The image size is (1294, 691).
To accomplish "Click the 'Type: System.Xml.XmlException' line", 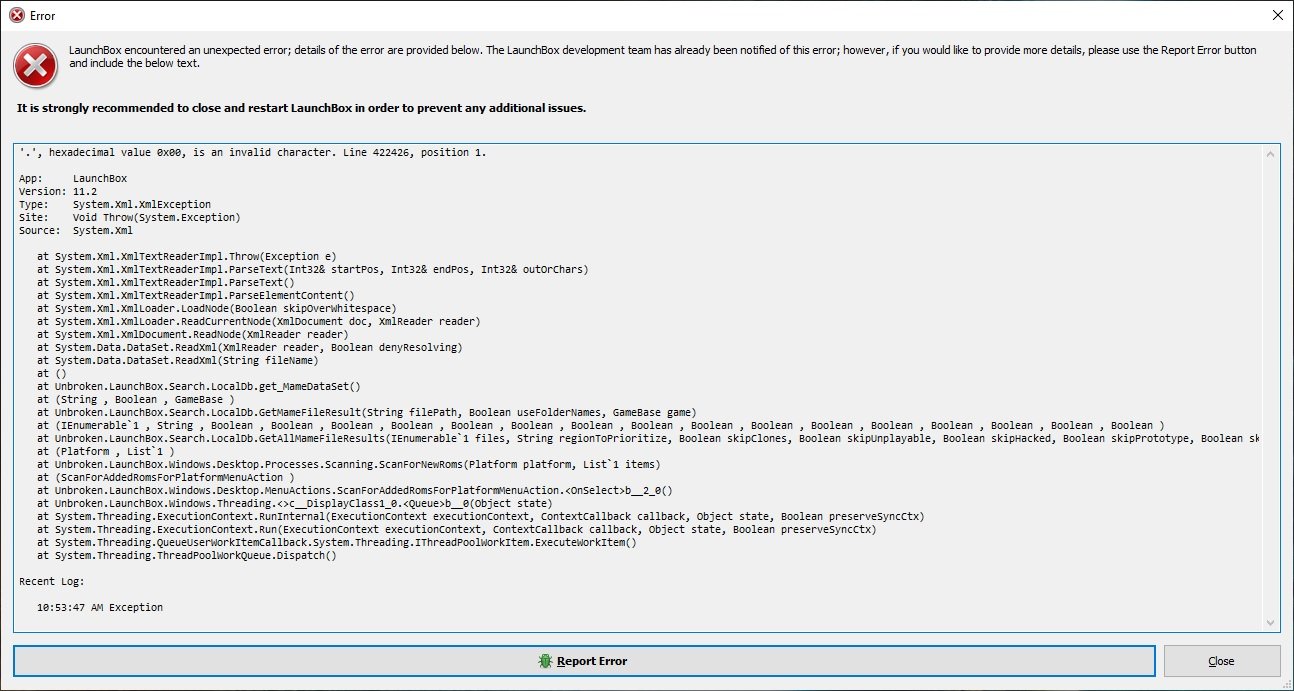I will point(115,204).
